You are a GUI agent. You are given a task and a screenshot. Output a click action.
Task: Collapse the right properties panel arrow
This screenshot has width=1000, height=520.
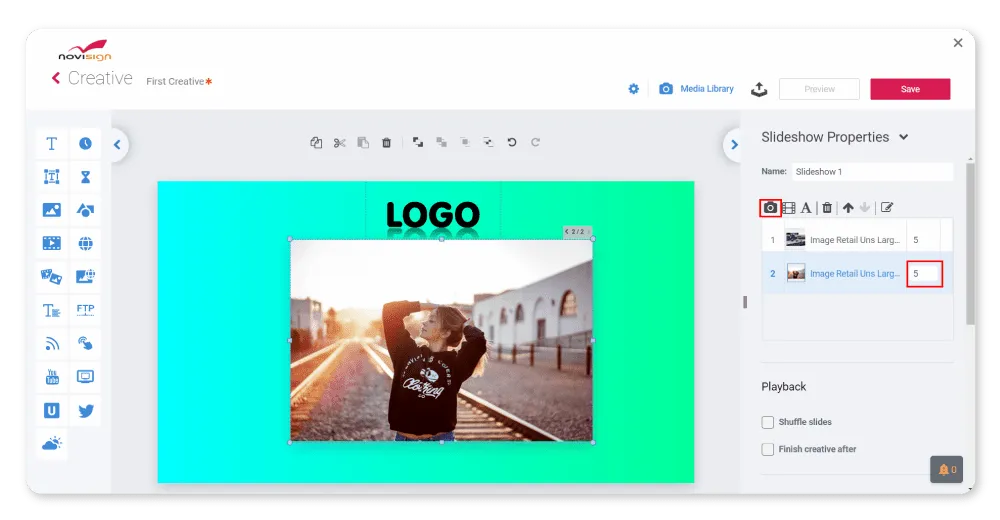[x=734, y=145]
